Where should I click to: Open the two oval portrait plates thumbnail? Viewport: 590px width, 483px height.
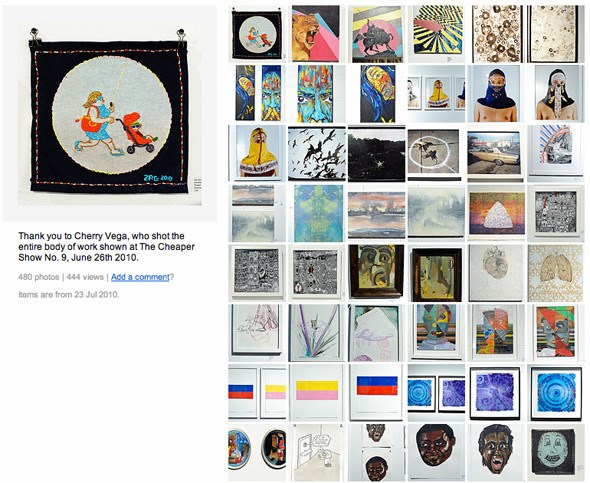coord(257,453)
